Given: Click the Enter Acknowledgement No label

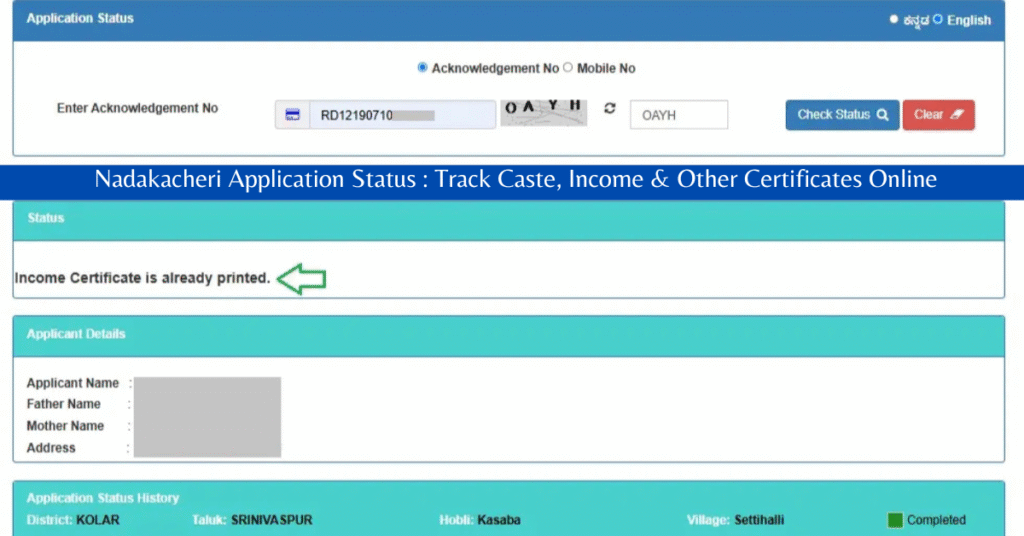Looking at the screenshot, I should coord(137,108).
